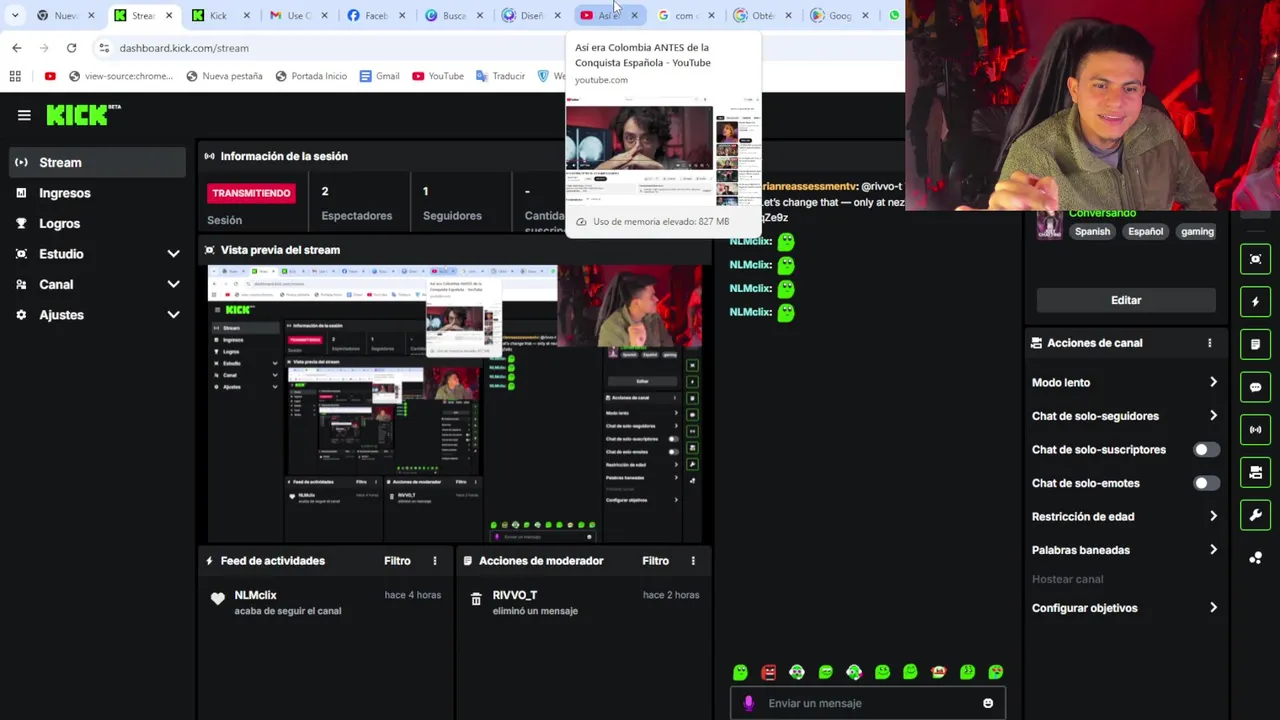
Task: Click the gaming tag chip
Action: [x=1197, y=231]
